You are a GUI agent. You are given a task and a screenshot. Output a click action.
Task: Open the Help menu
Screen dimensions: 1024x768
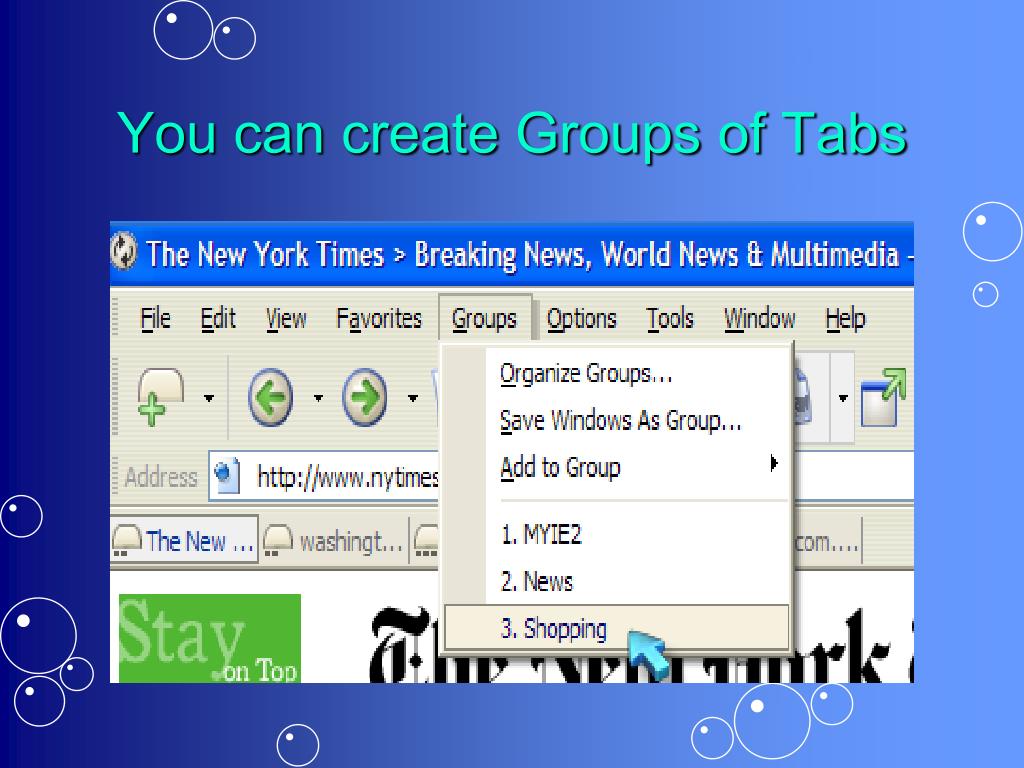coord(845,319)
